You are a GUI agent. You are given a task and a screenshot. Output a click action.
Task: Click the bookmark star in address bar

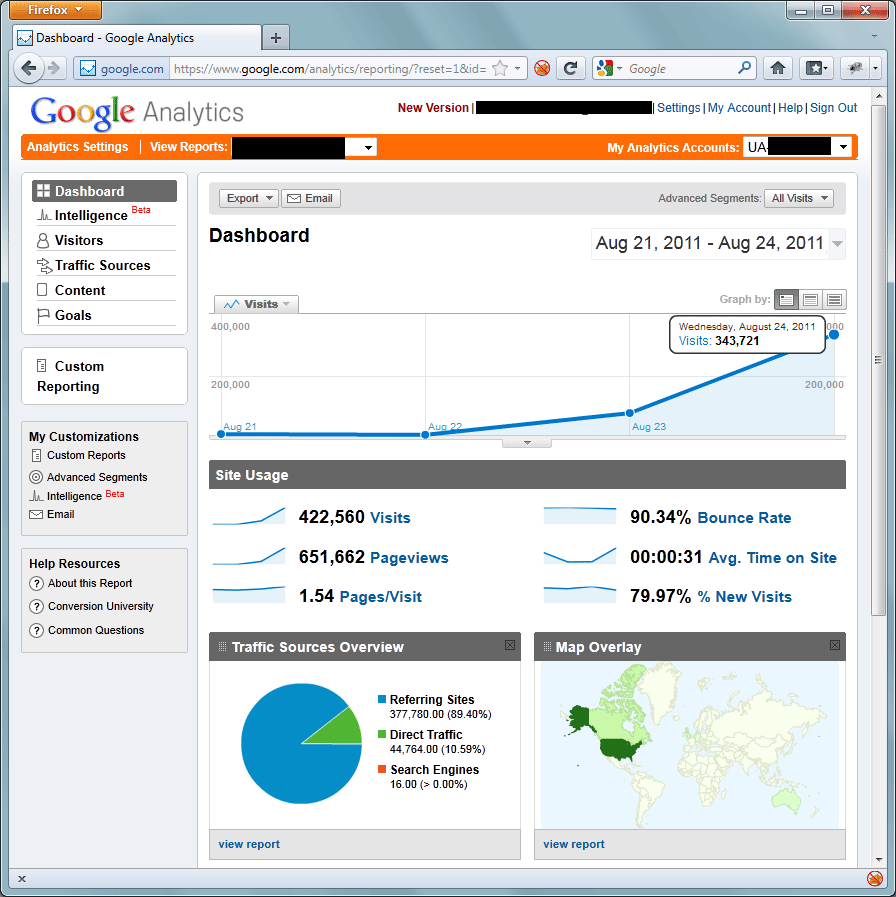[500, 69]
